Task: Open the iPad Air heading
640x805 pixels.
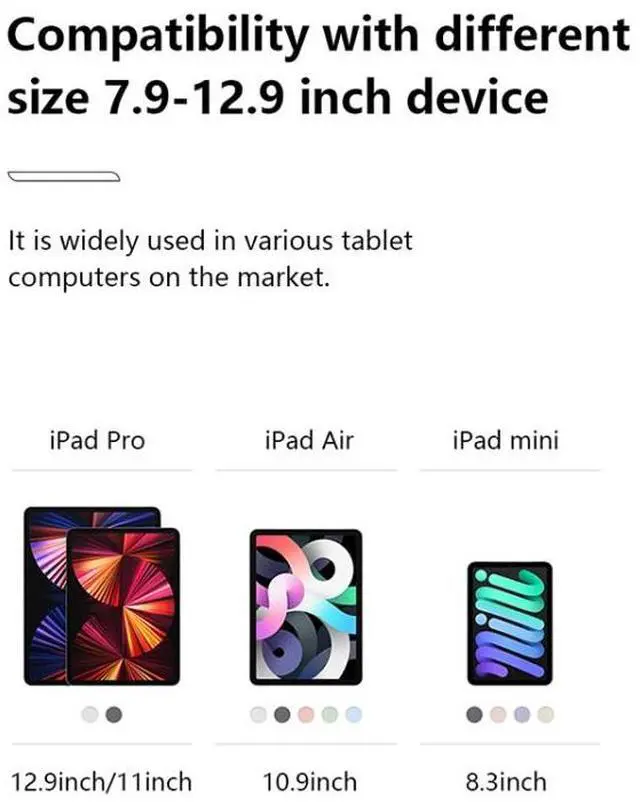Action: coord(309,440)
